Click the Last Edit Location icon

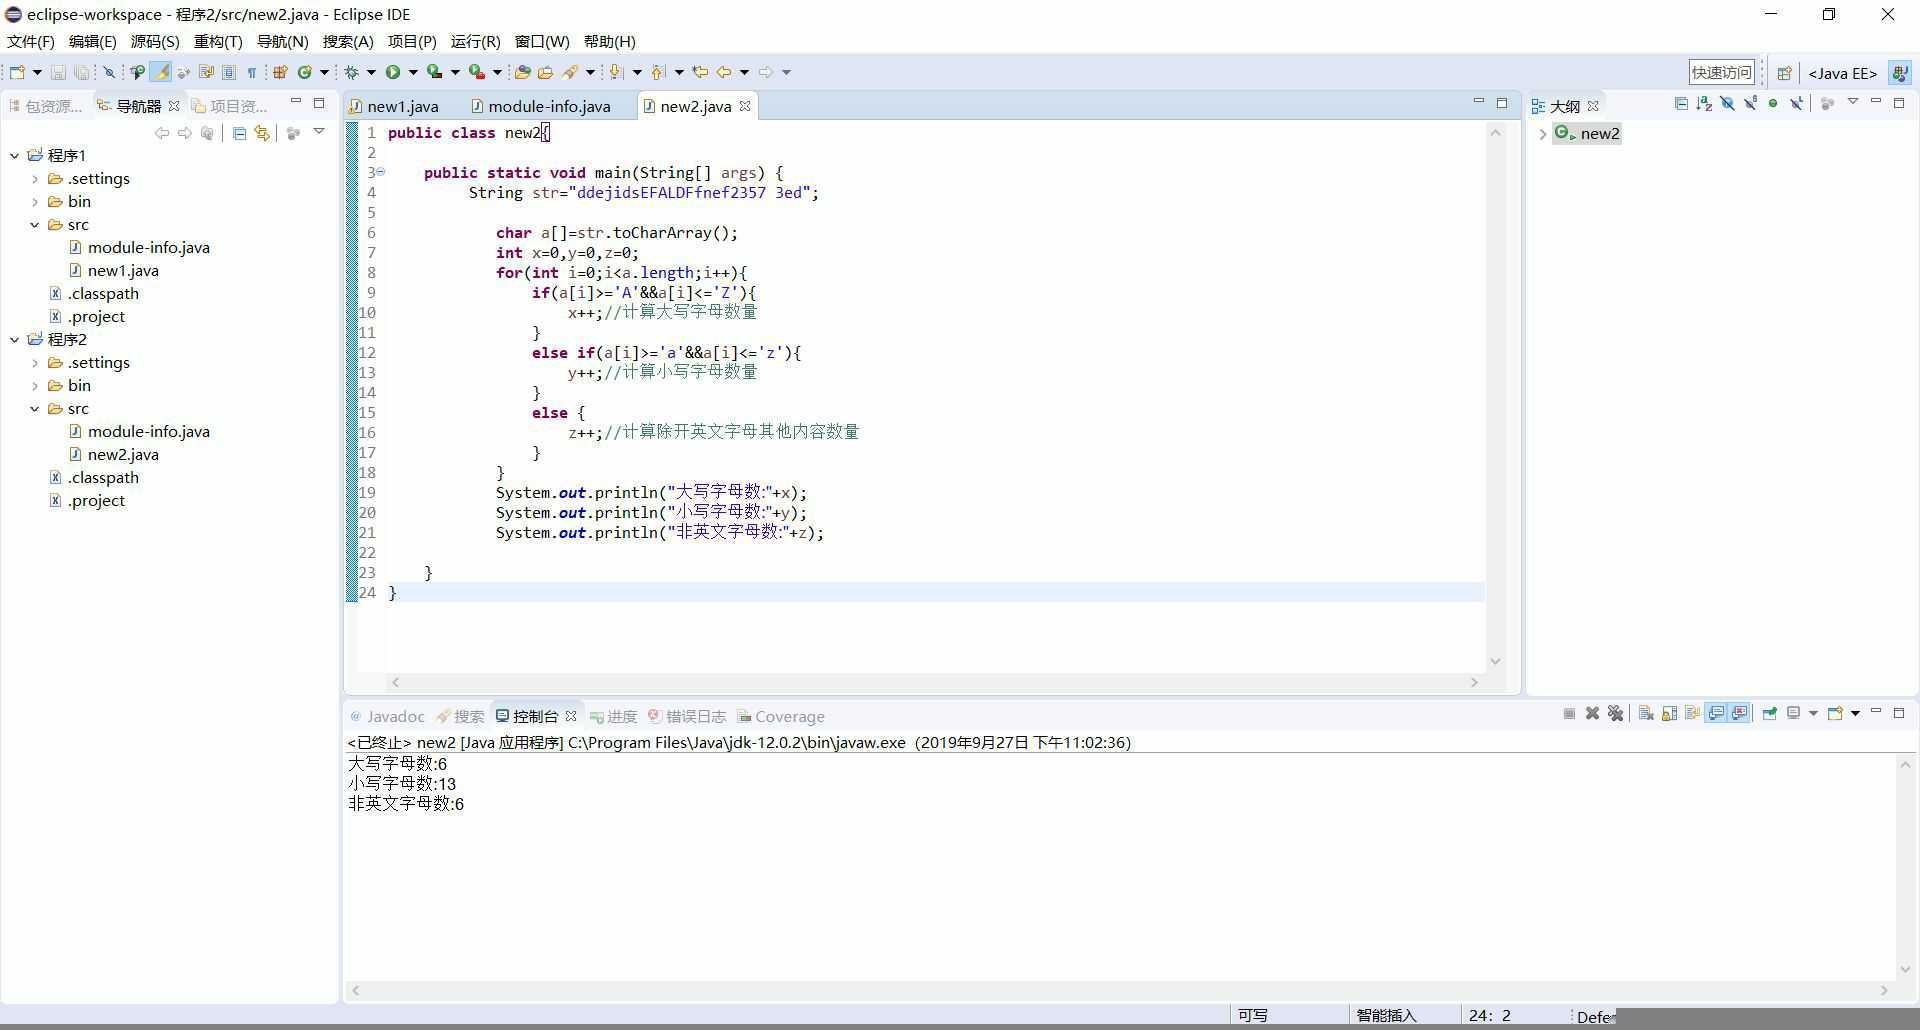tap(700, 72)
